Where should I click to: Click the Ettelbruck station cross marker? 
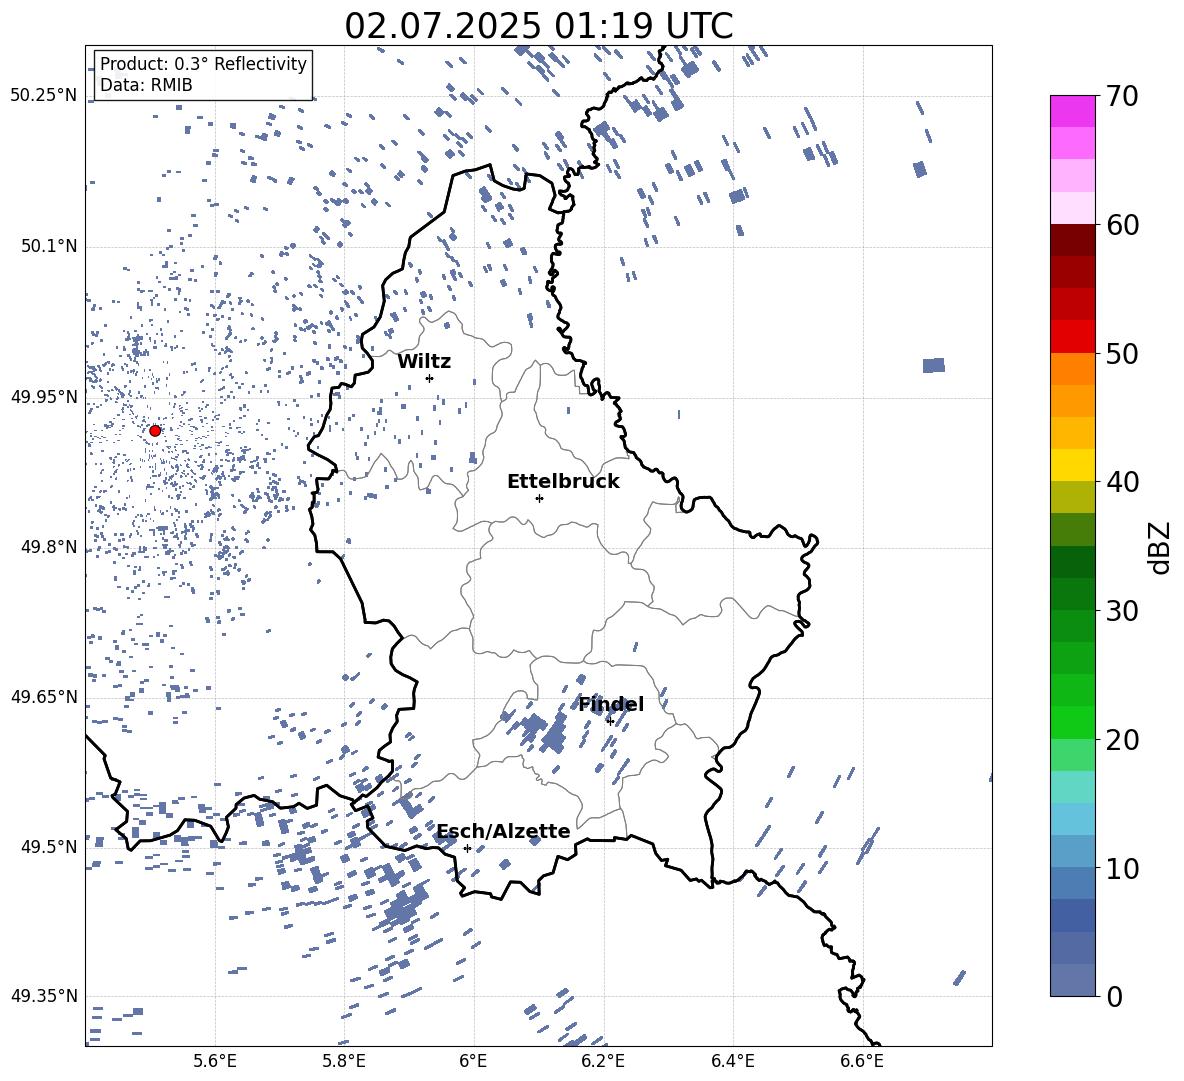(539, 498)
